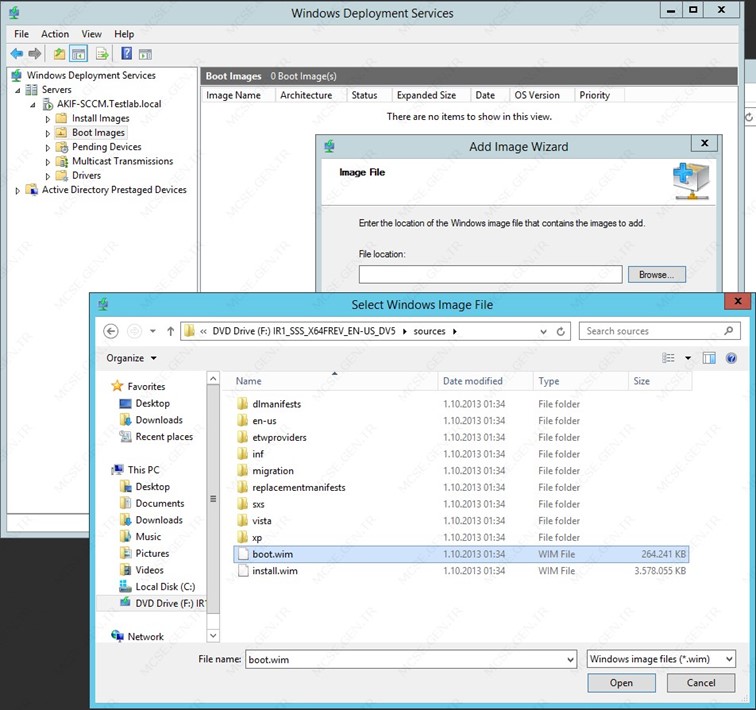756x710 pixels.
Task: Expand the Drivers node
Action: coord(47,176)
